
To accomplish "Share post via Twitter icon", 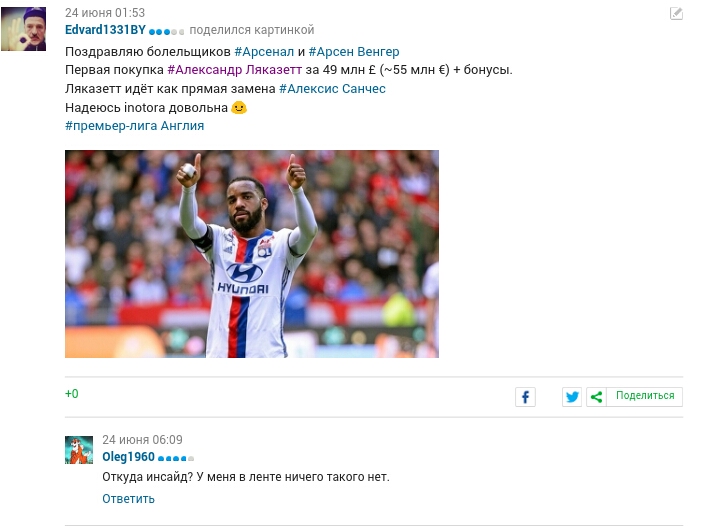I will (x=572, y=397).
